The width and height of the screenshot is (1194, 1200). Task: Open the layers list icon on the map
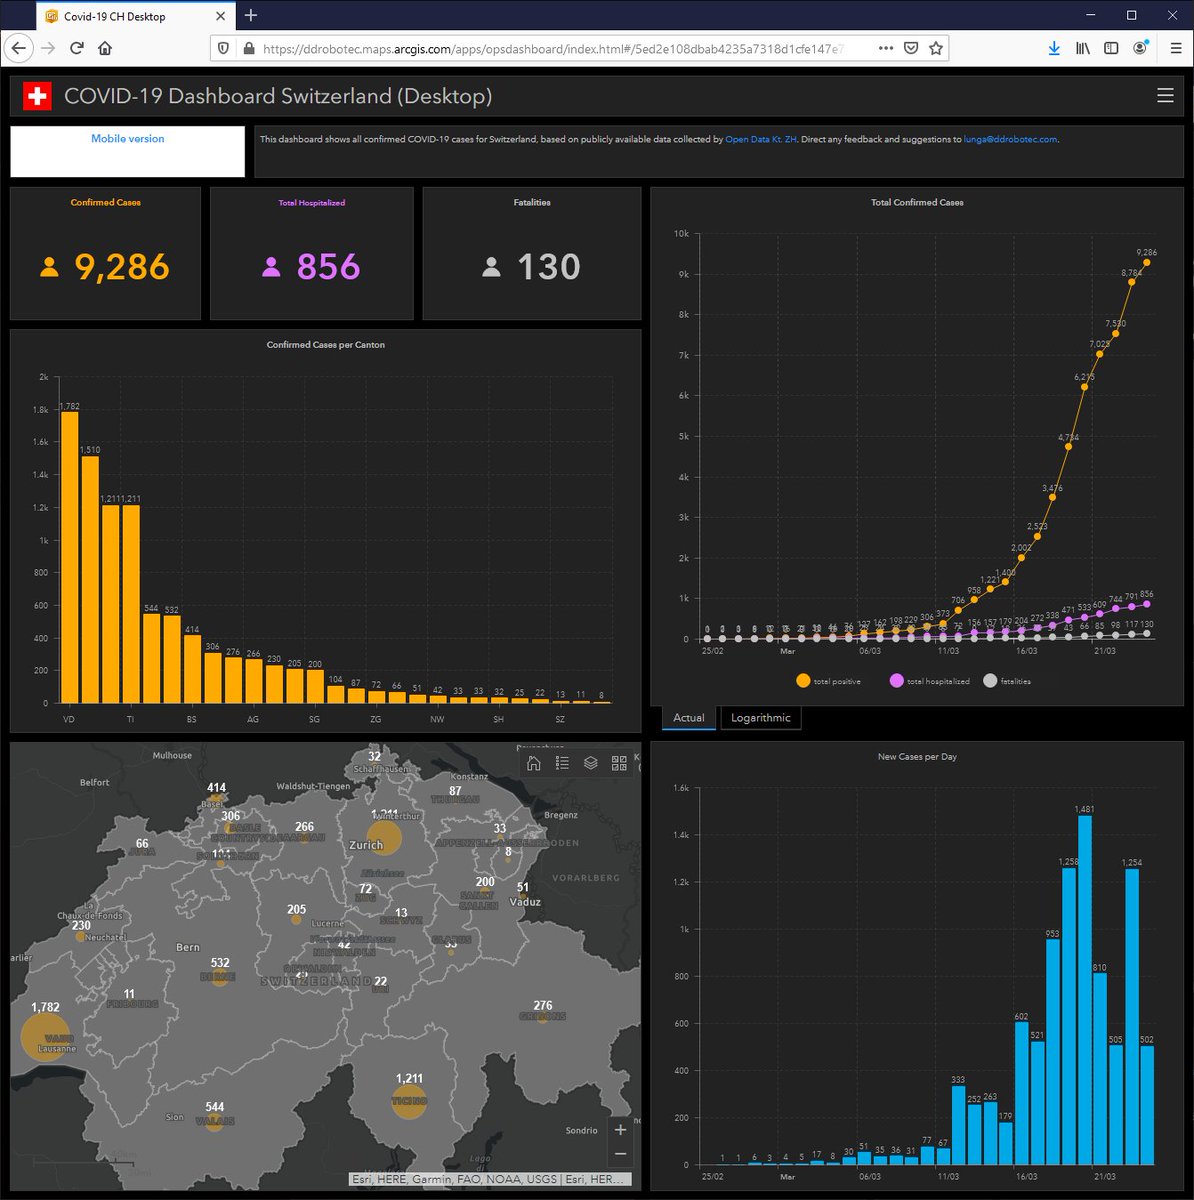(589, 763)
